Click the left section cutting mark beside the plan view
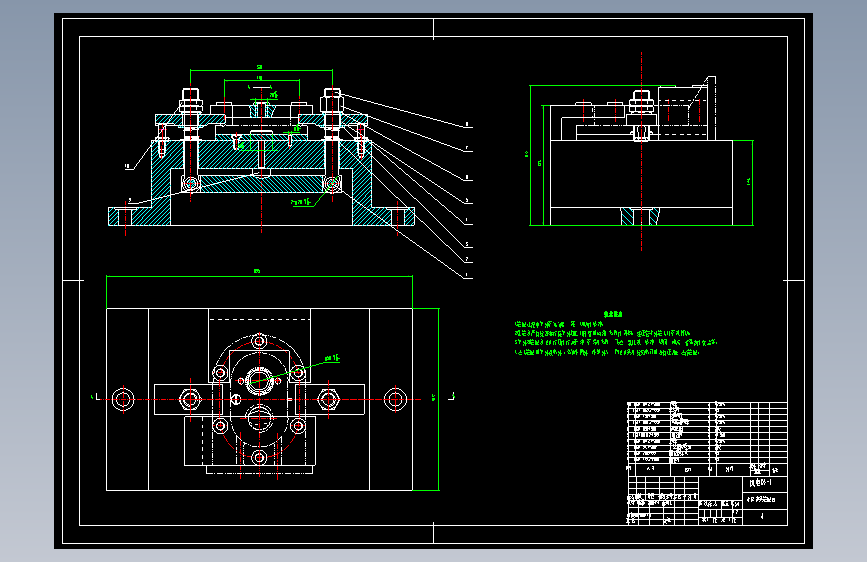The width and height of the screenshot is (867, 562). point(95,397)
